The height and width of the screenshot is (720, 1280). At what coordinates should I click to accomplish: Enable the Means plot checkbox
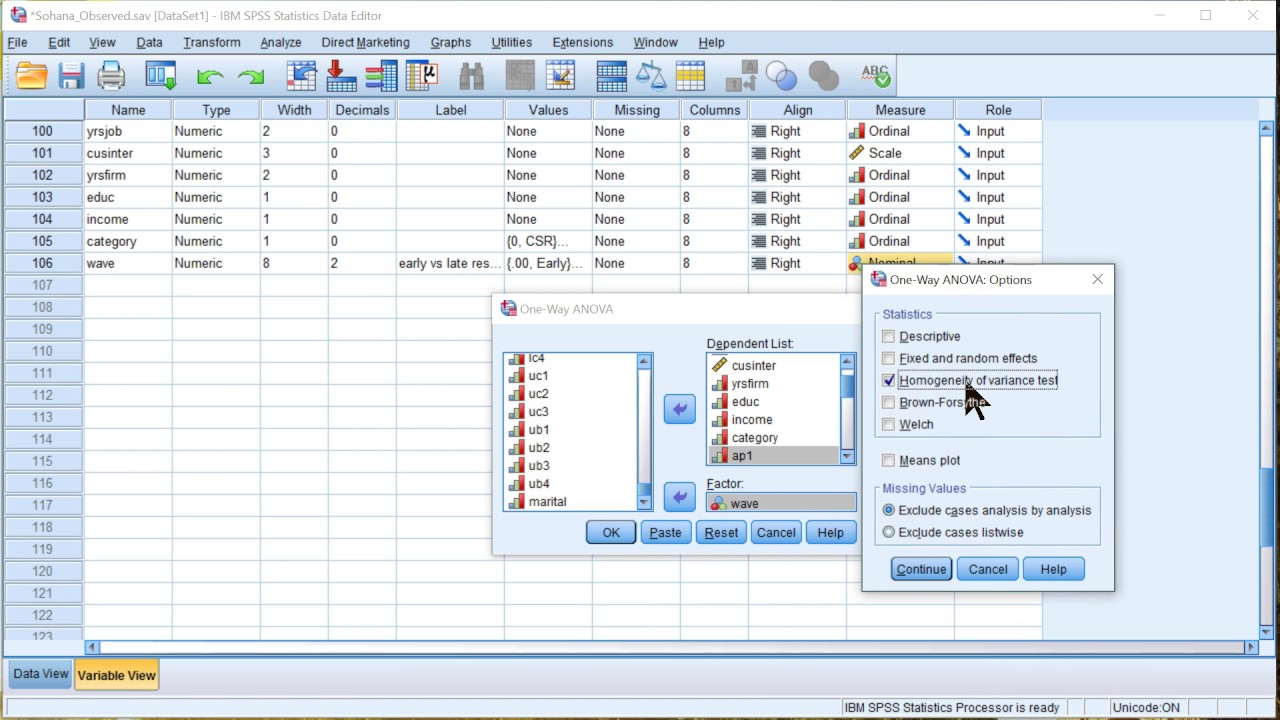pyautogui.click(x=888, y=461)
